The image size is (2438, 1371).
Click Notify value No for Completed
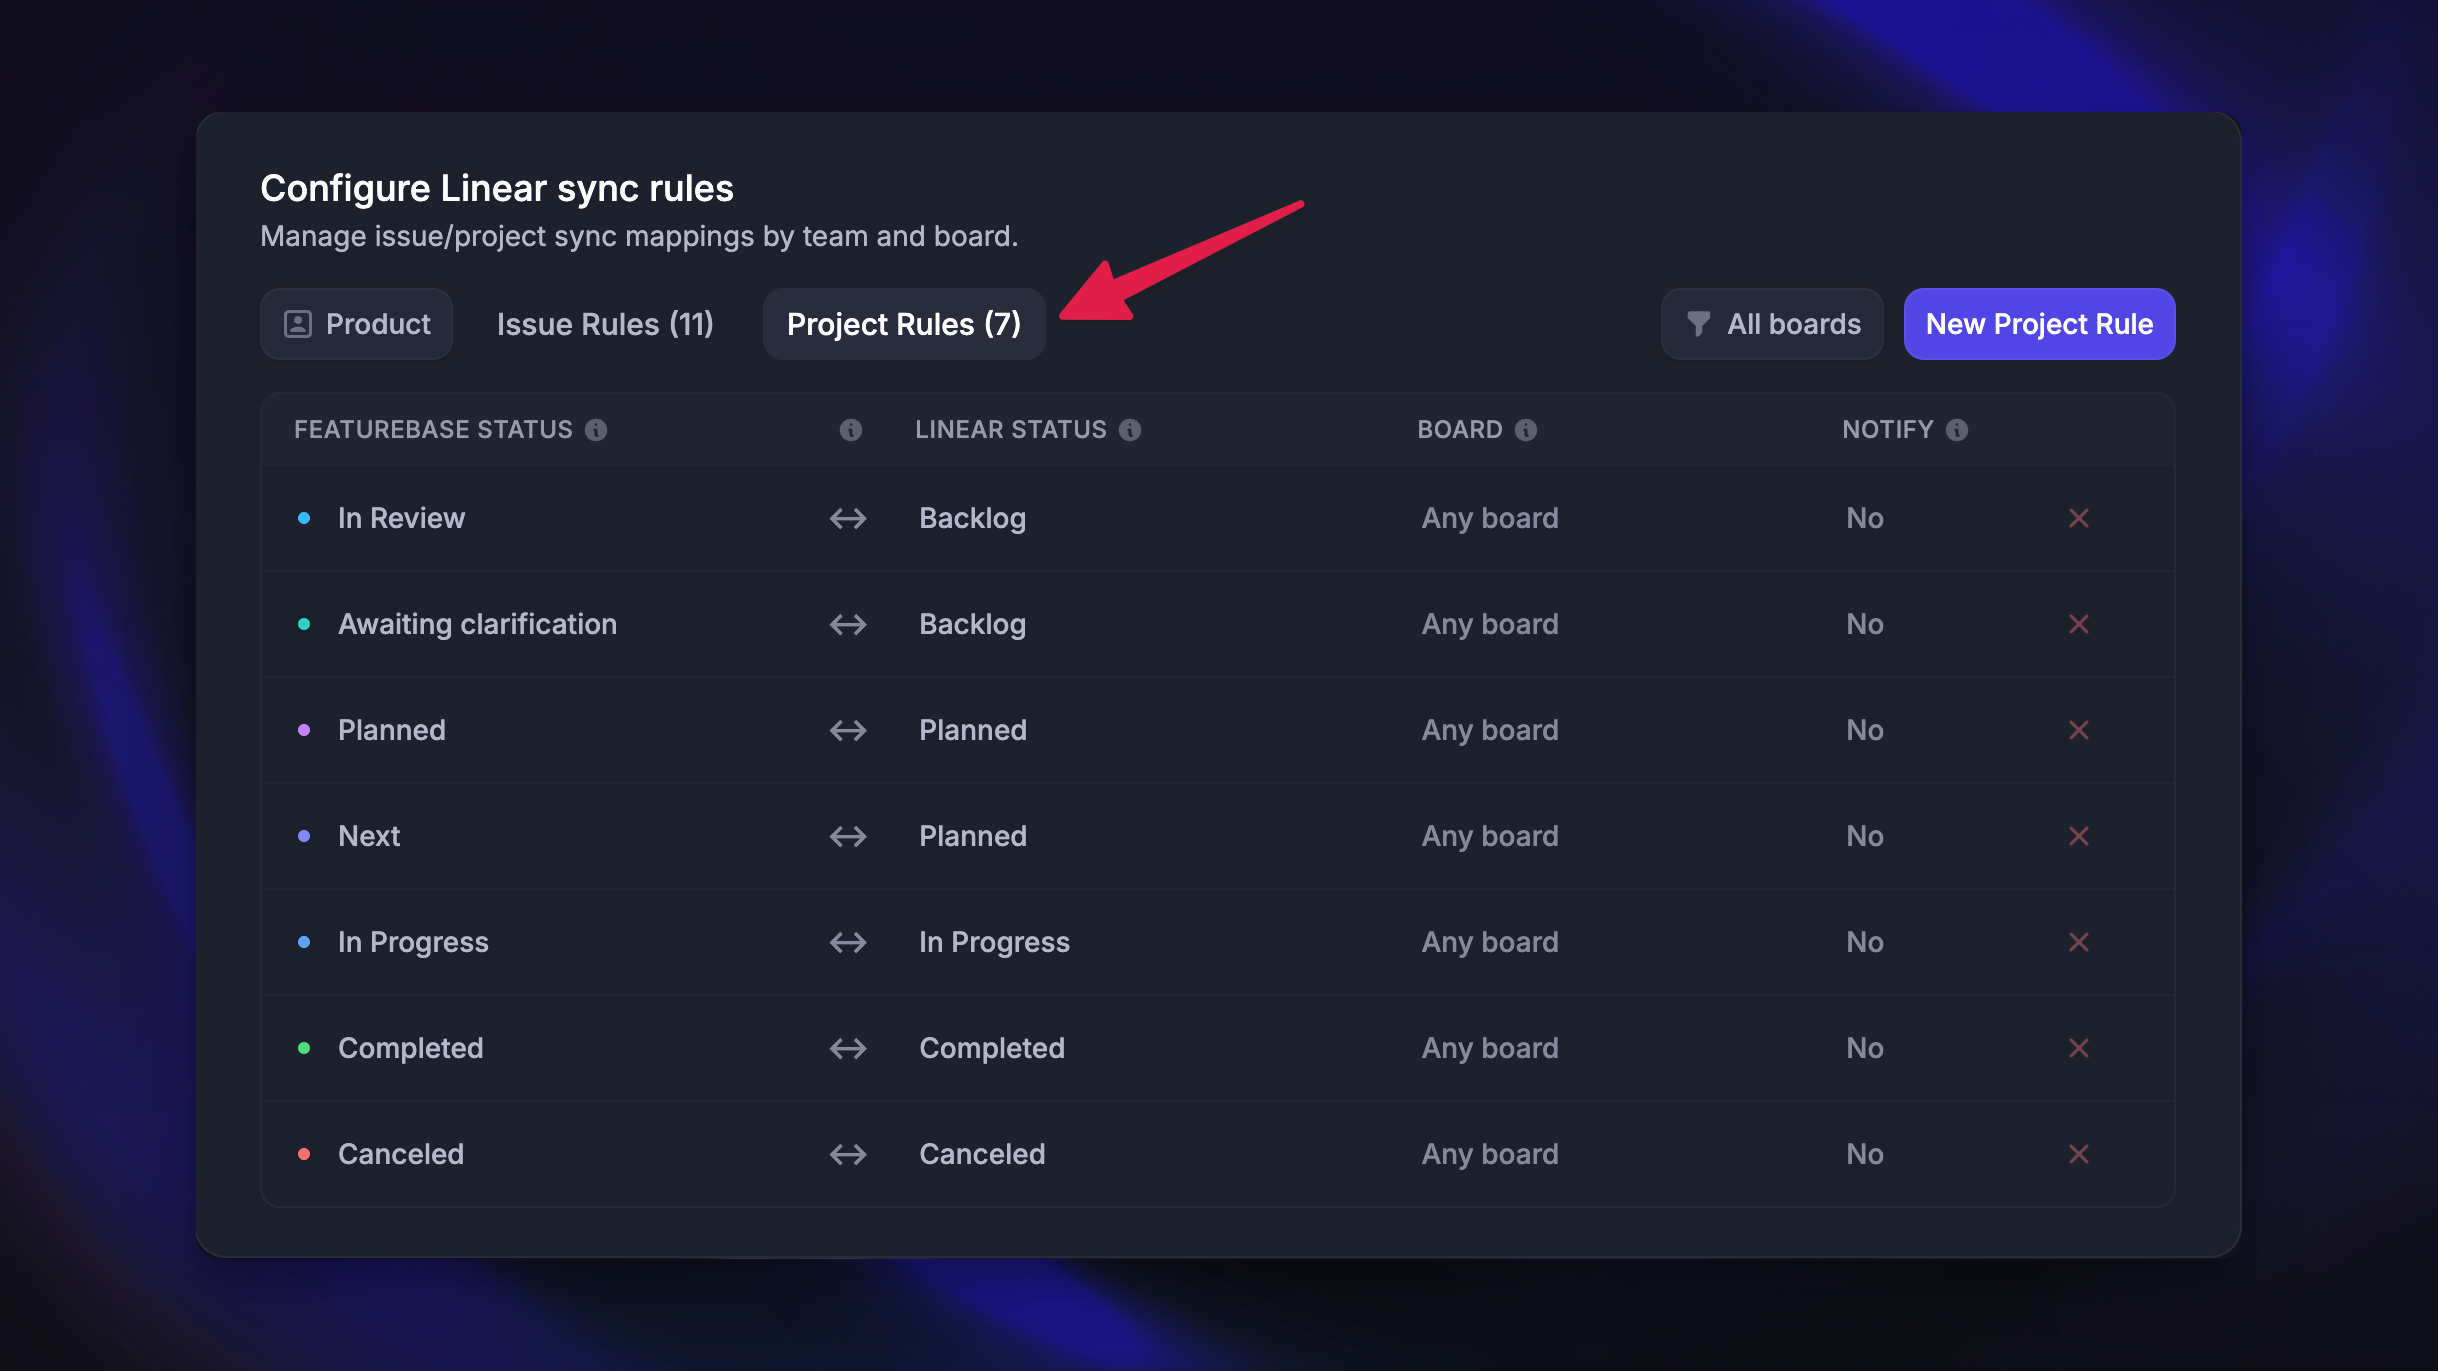[x=1865, y=1048]
